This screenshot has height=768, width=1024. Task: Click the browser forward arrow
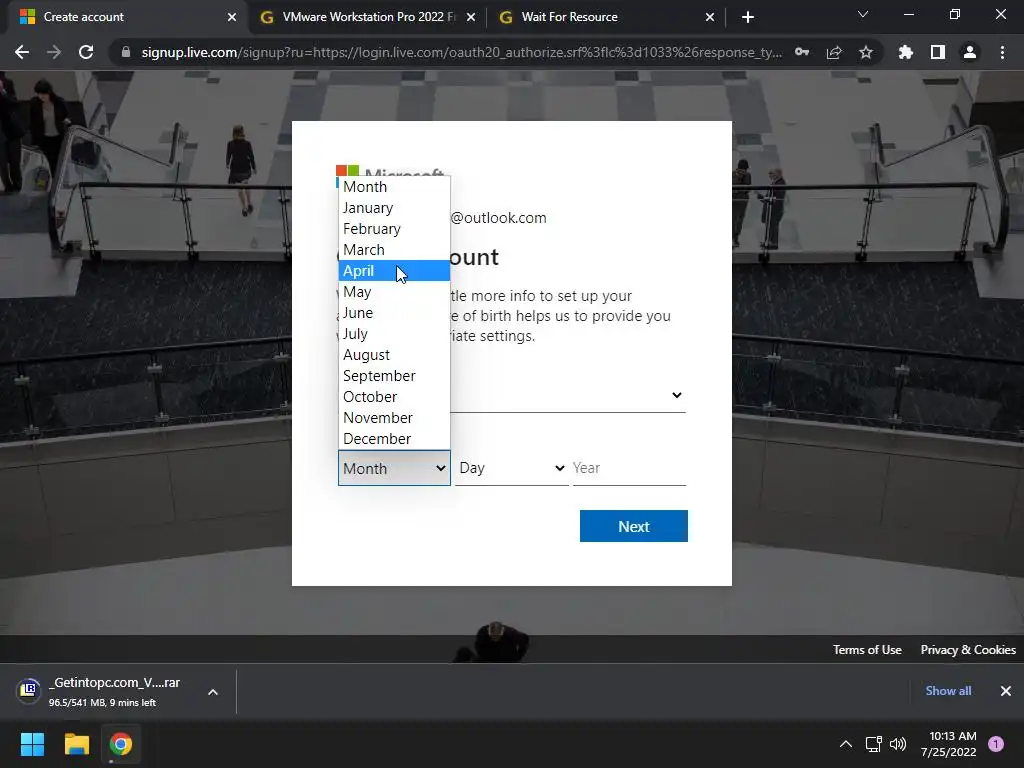click(54, 52)
